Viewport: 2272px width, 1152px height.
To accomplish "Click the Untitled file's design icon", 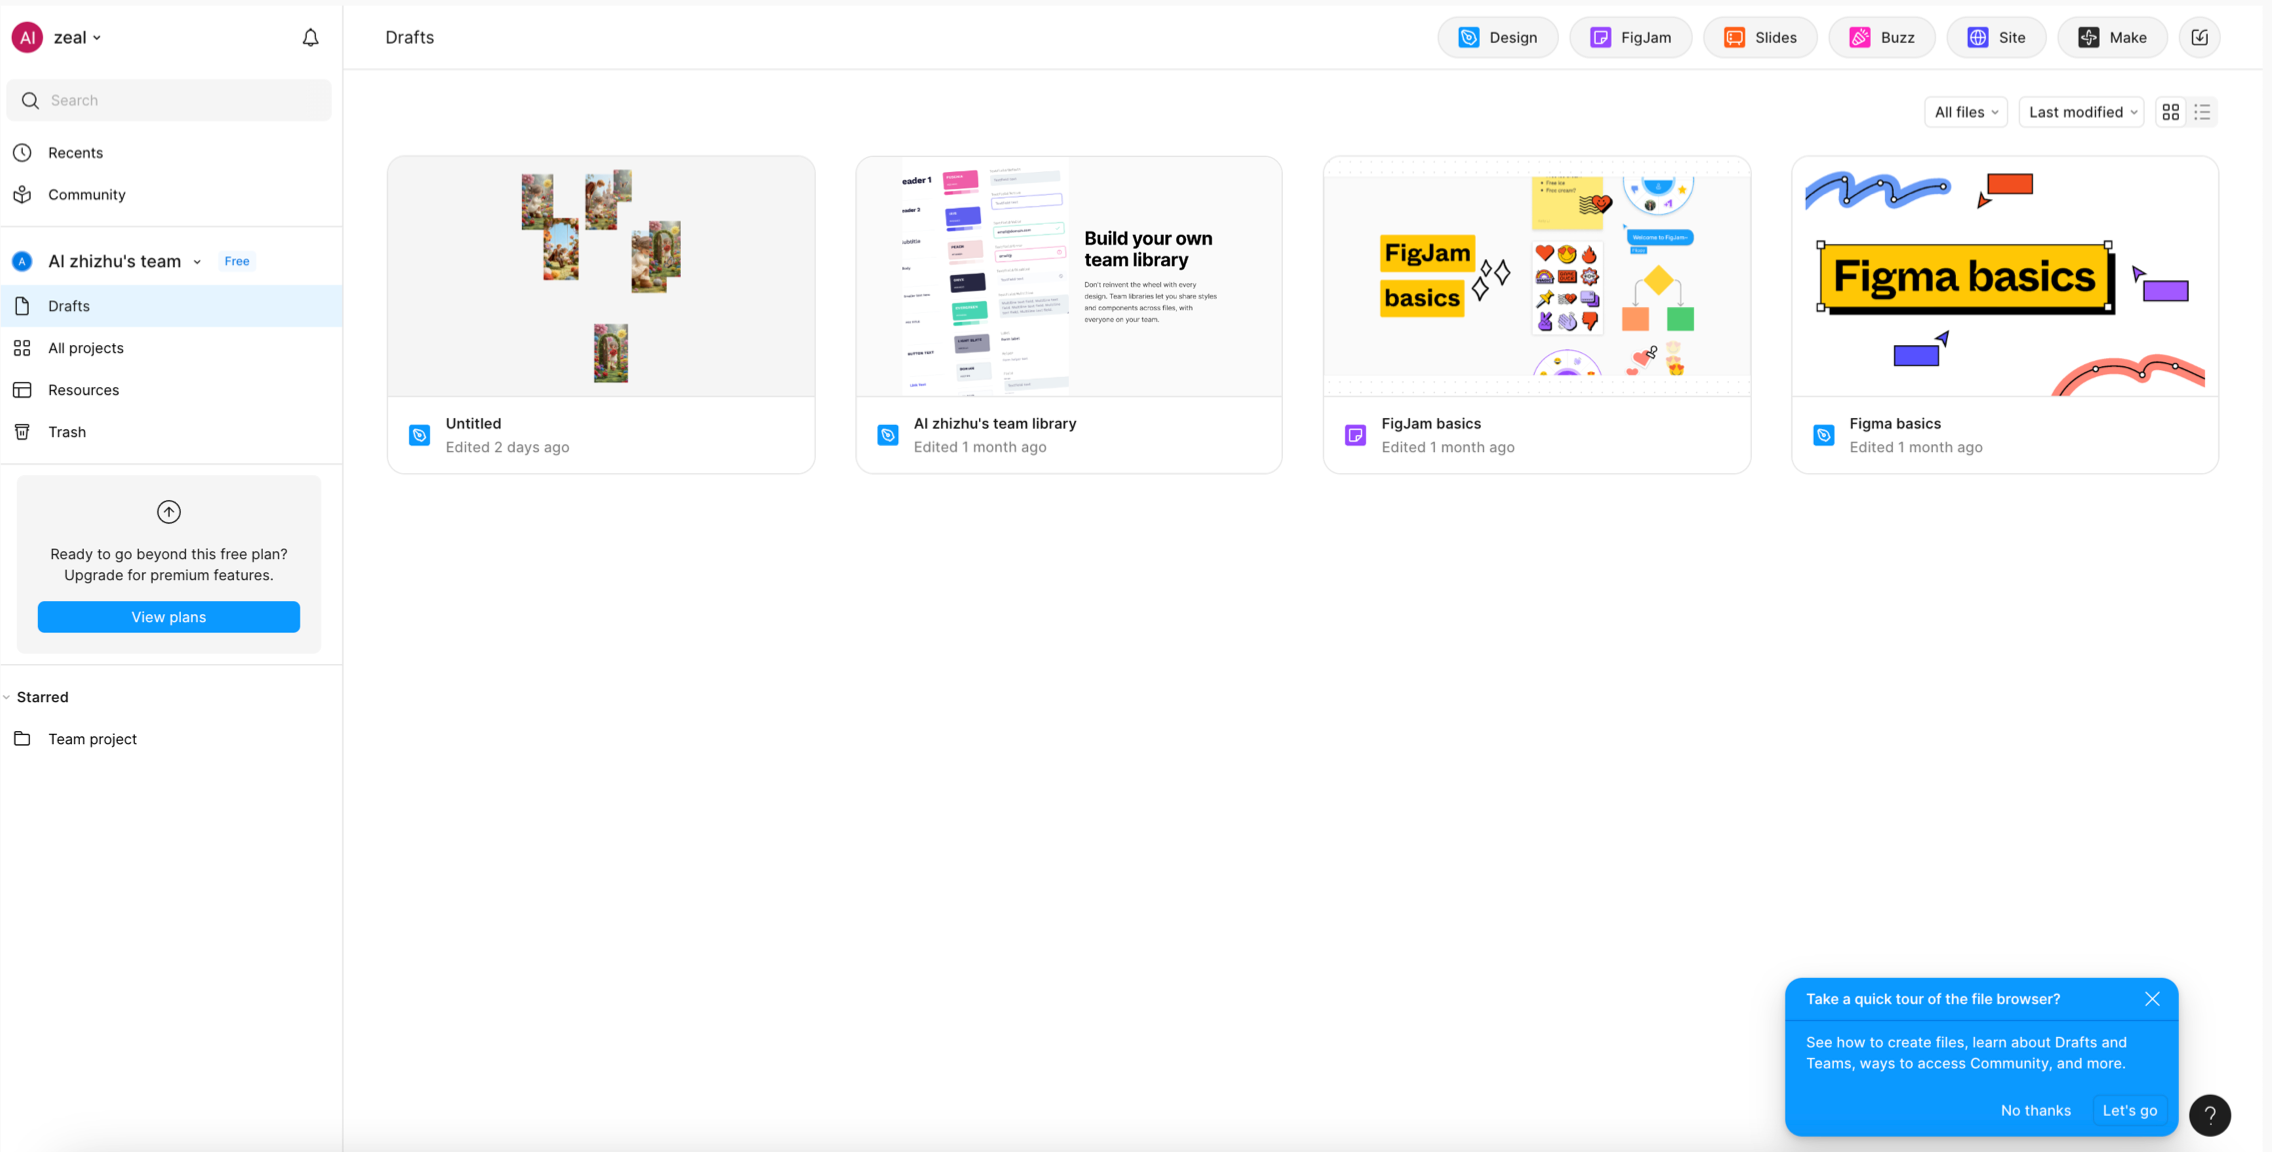I will click(420, 435).
